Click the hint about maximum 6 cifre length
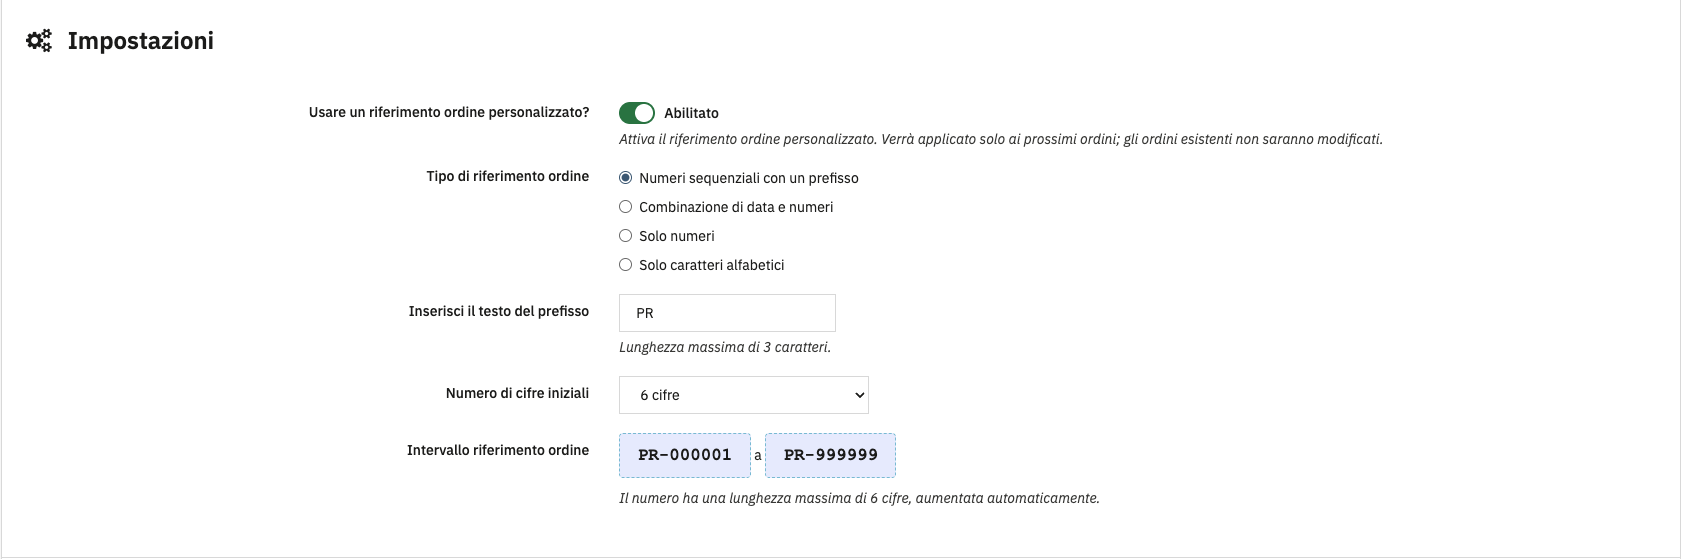The height and width of the screenshot is (559, 1681). point(858,498)
